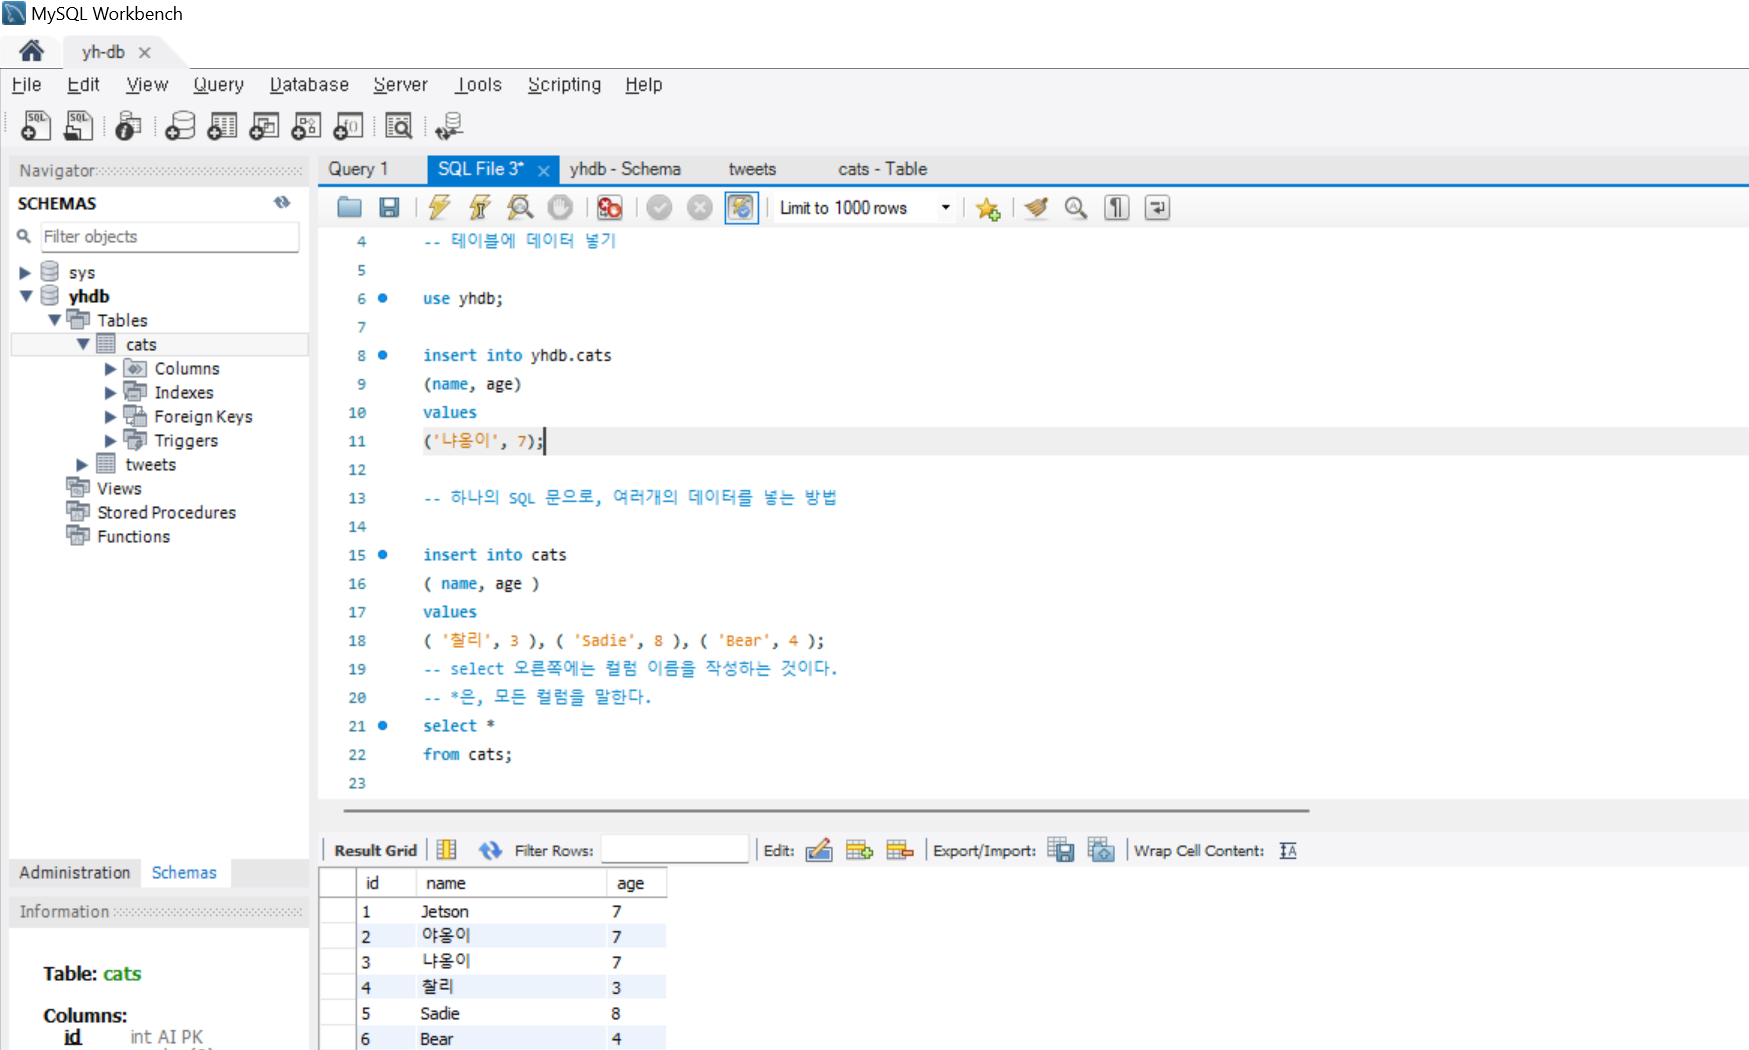Click the Filter objects search field
The image size is (1749, 1050).
pos(168,236)
